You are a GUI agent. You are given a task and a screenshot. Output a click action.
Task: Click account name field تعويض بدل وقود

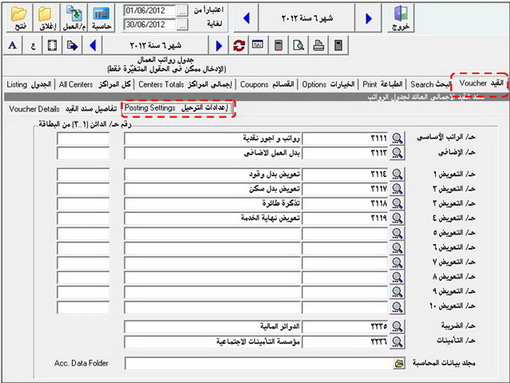click(x=213, y=174)
